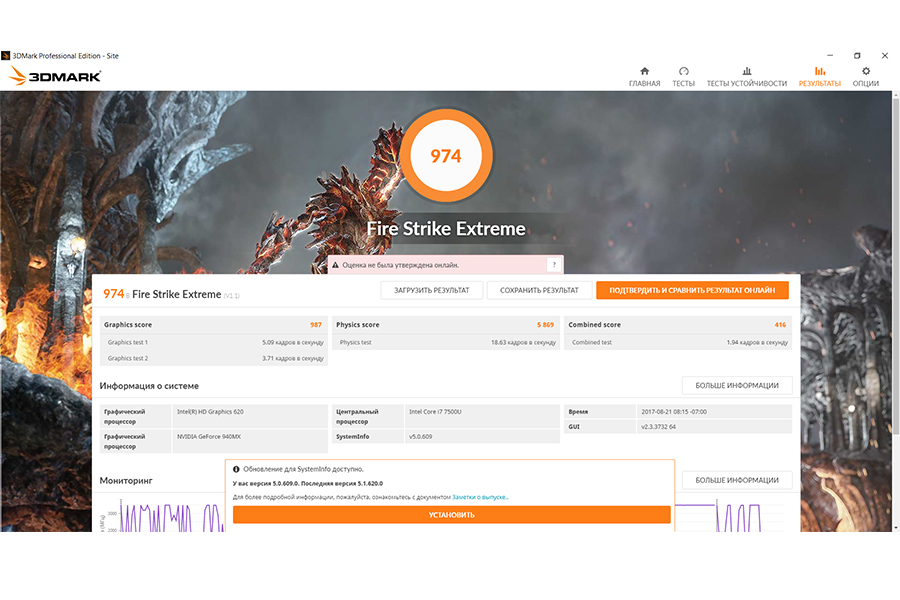Viewport: 900px width, 600px height.
Task: Click the 3DMark logo
Action: 55,76
